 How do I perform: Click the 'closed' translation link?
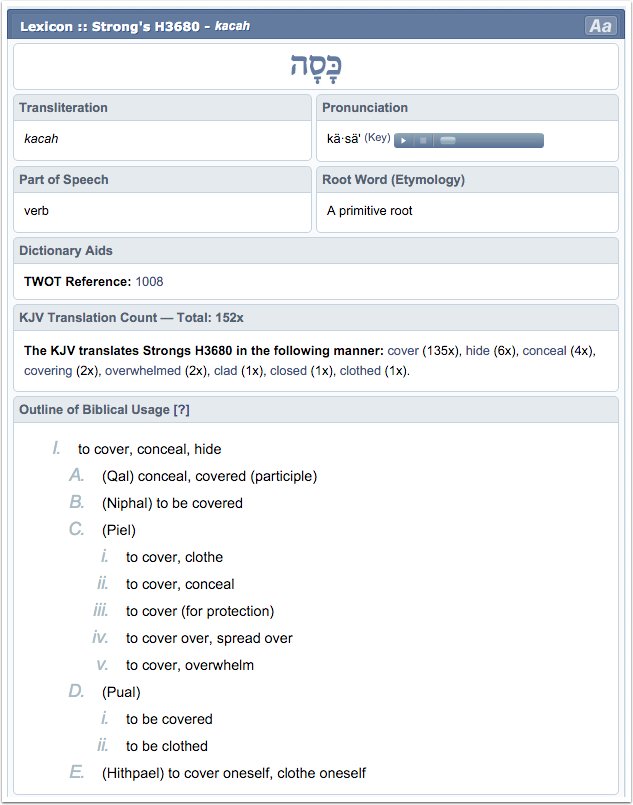click(x=289, y=370)
